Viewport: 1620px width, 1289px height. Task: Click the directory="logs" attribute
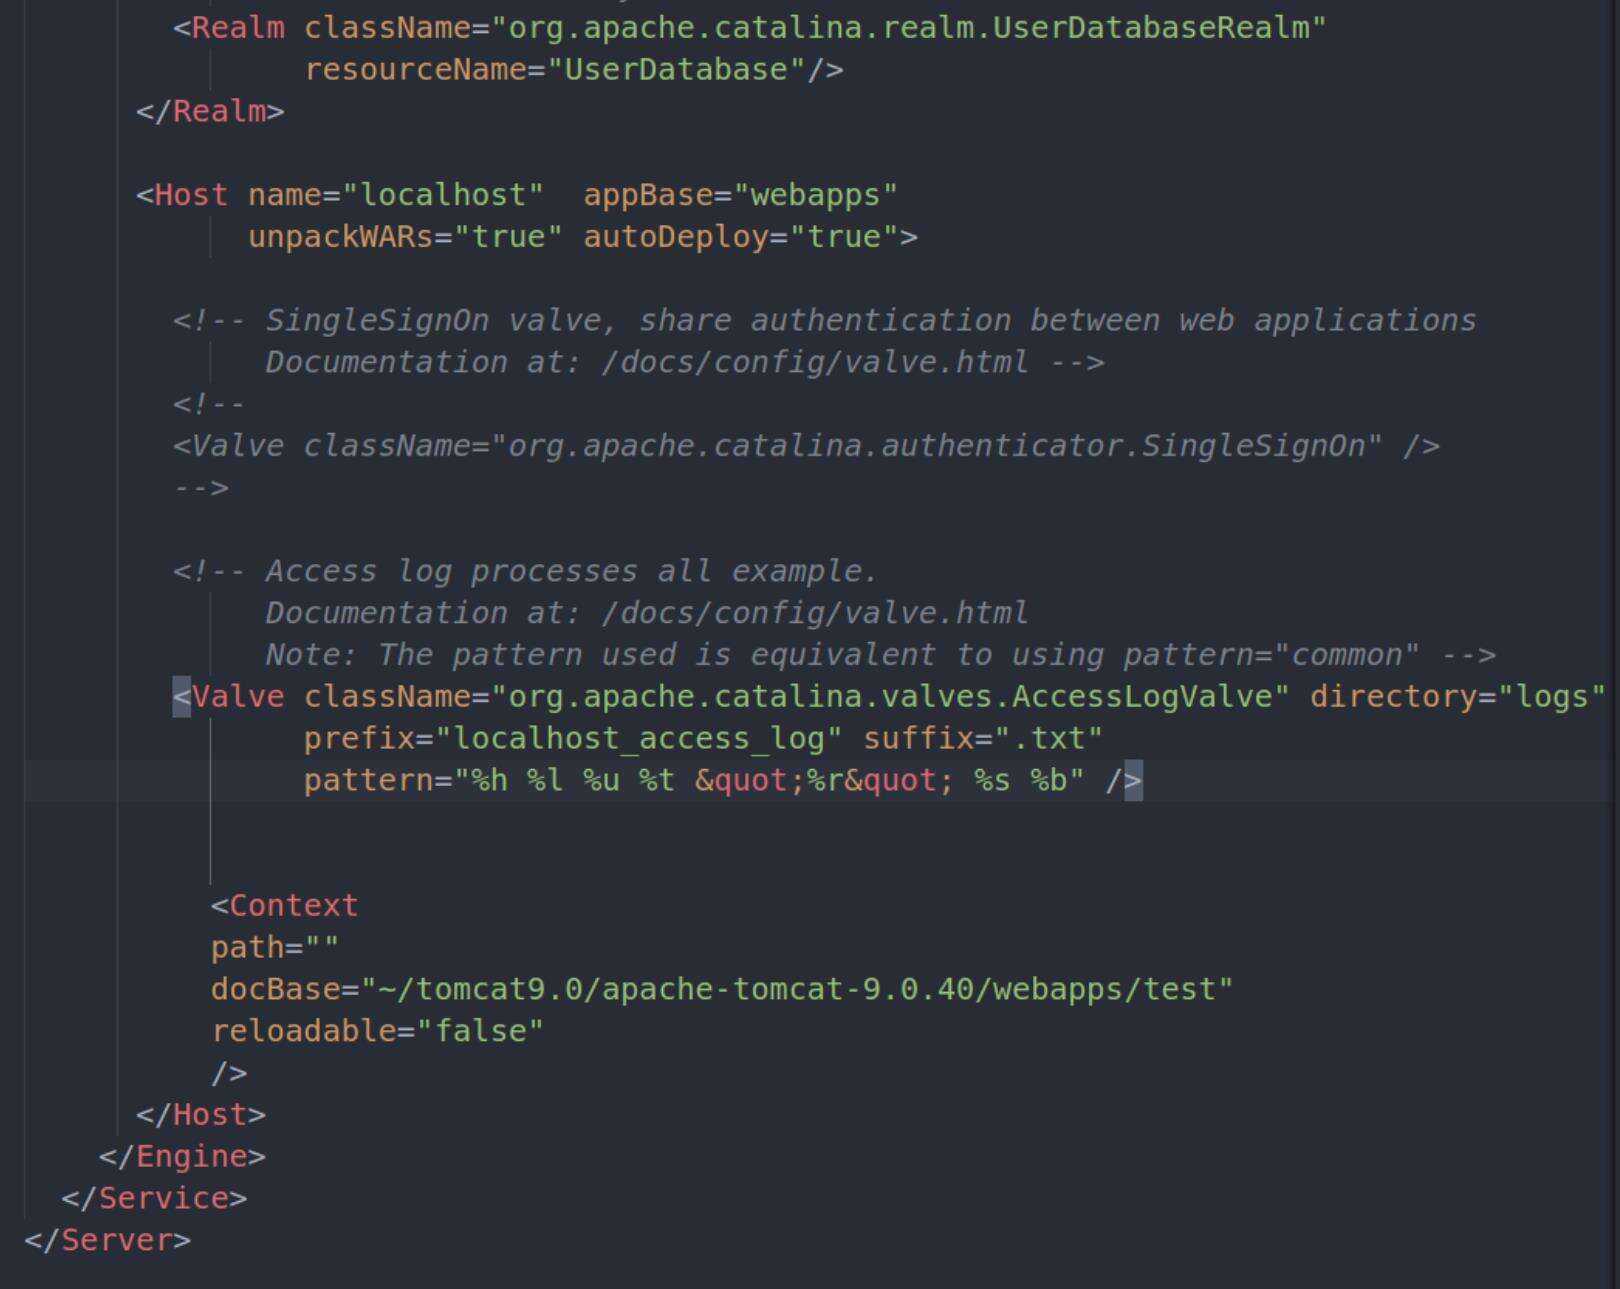pos(1456,697)
